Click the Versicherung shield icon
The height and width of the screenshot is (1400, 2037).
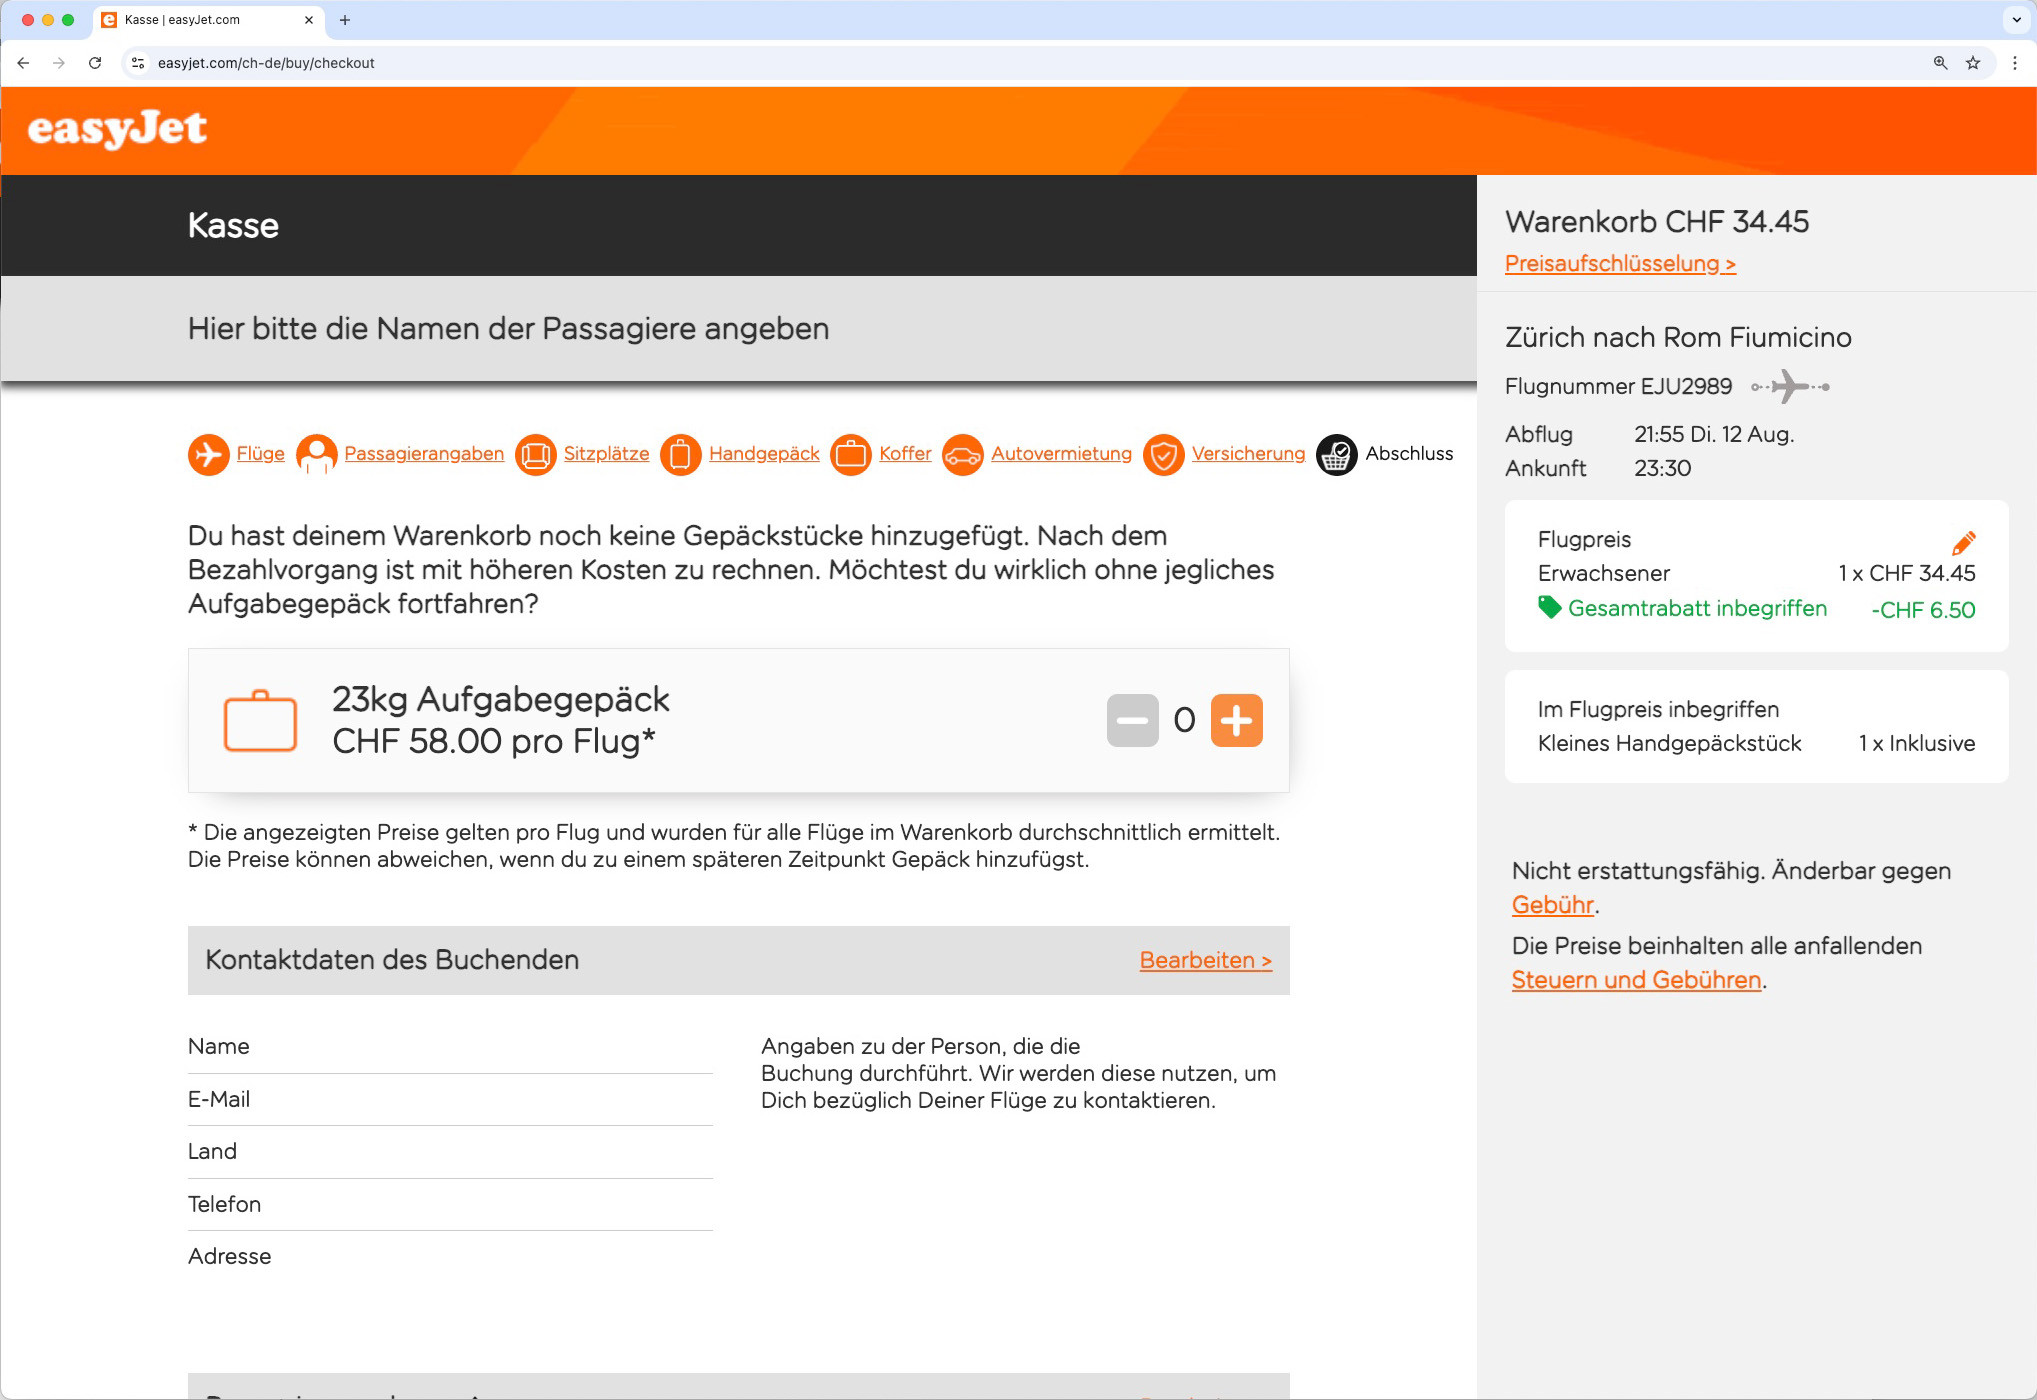[1164, 454]
